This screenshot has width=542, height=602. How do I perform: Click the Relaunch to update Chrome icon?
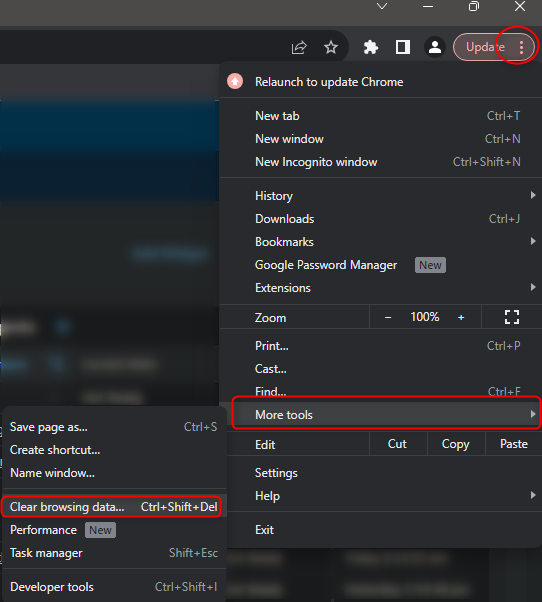[235, 81]
